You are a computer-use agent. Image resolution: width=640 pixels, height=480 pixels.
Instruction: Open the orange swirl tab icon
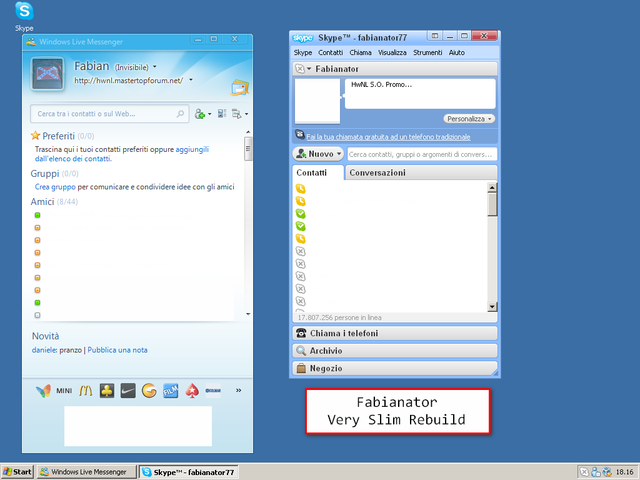[x=149, y=391]
